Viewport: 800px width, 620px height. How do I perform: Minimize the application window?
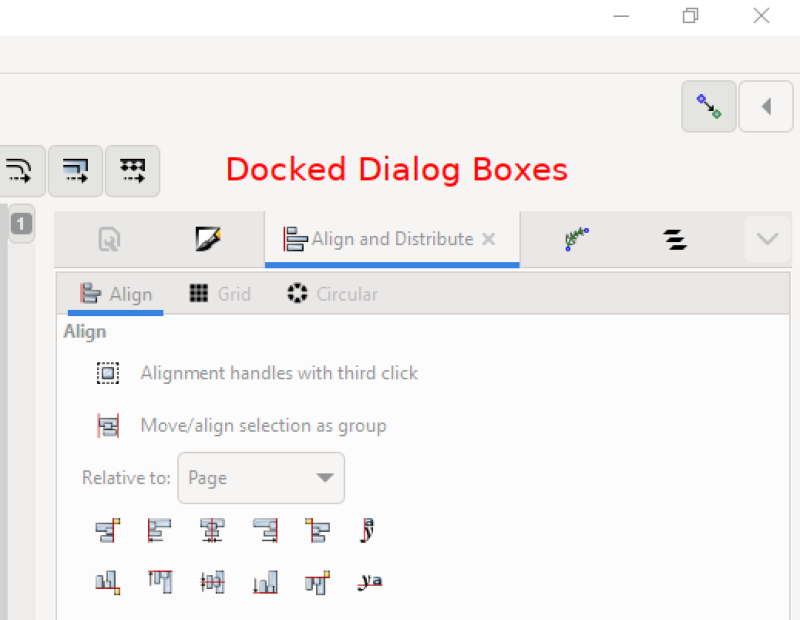[621, 16]
